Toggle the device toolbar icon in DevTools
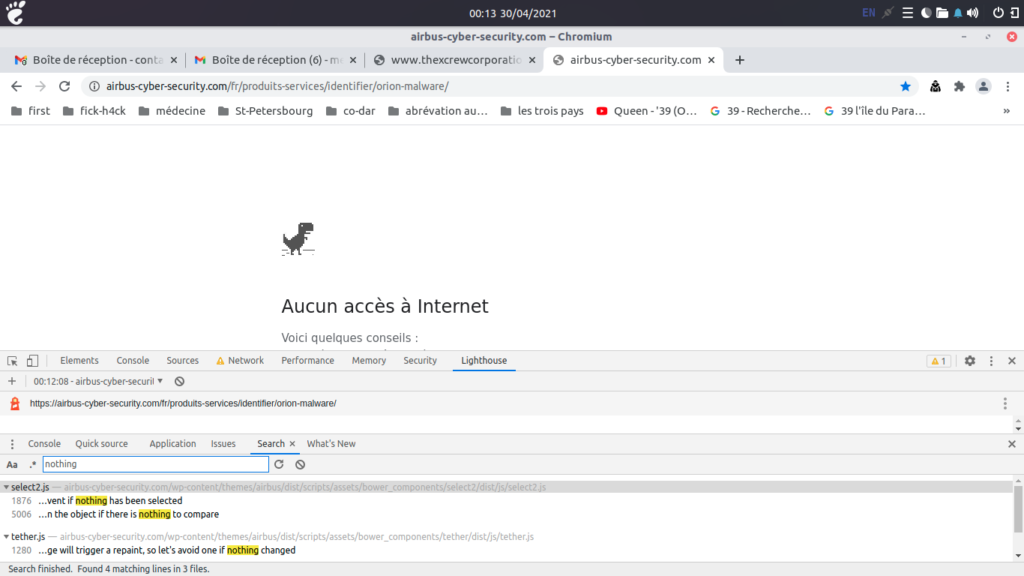Screen dimensions: 1024x576 point(32,360)
